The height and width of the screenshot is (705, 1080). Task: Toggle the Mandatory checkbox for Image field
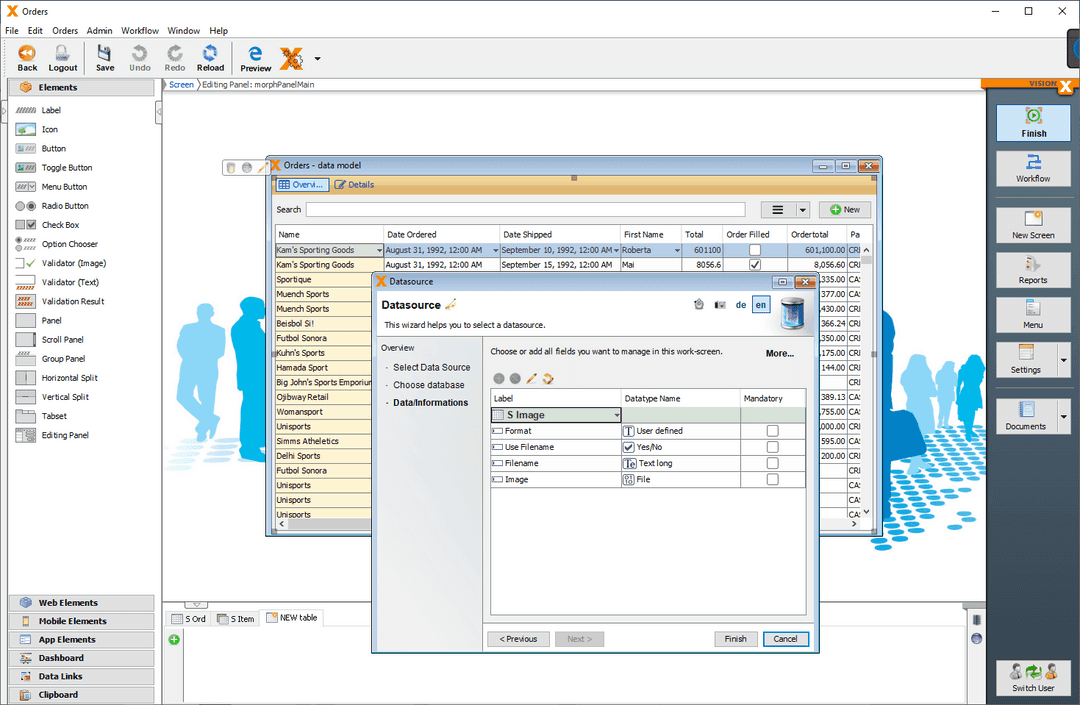pyautogui.click(x=771, y=479)
